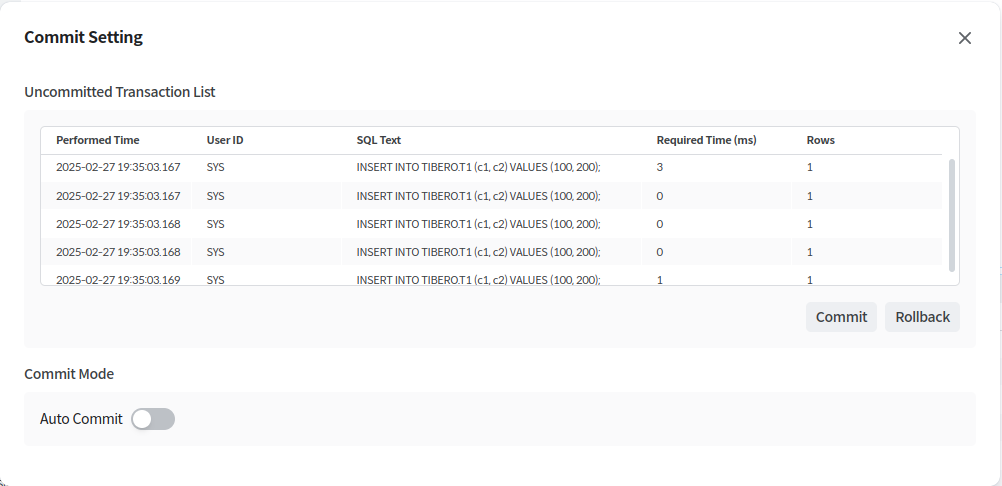Click Rows value 1 in the first row

coord(810,168)
